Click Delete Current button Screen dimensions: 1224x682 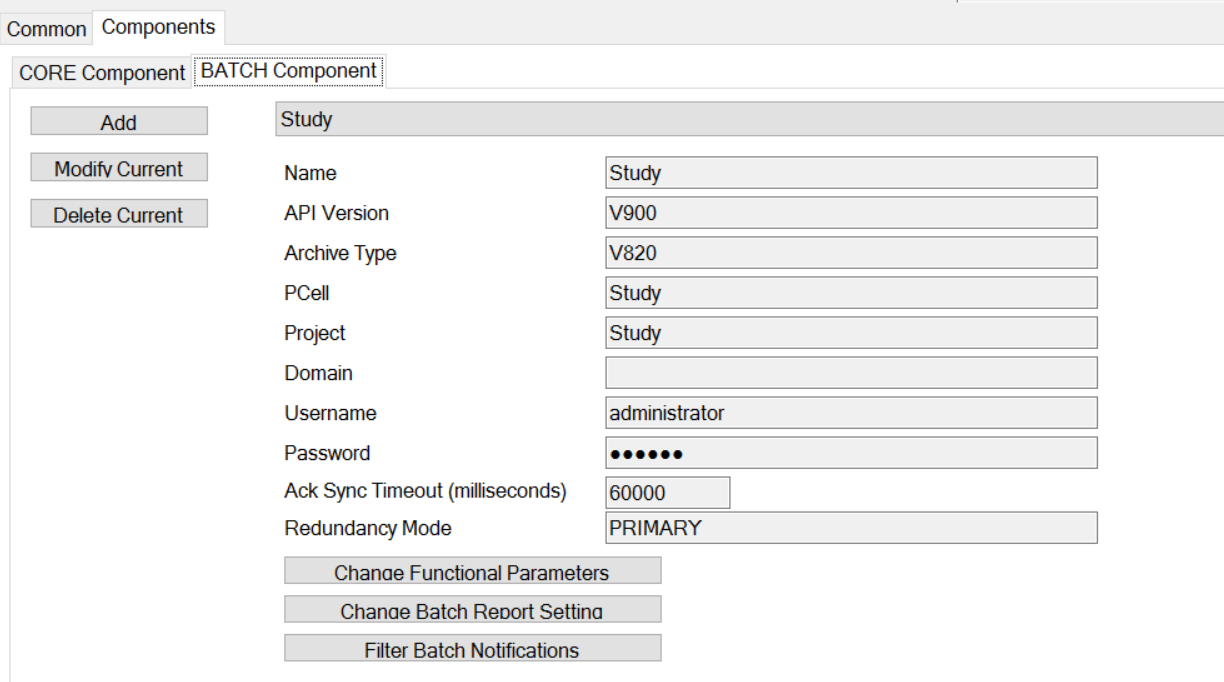[x=119, y=215]
